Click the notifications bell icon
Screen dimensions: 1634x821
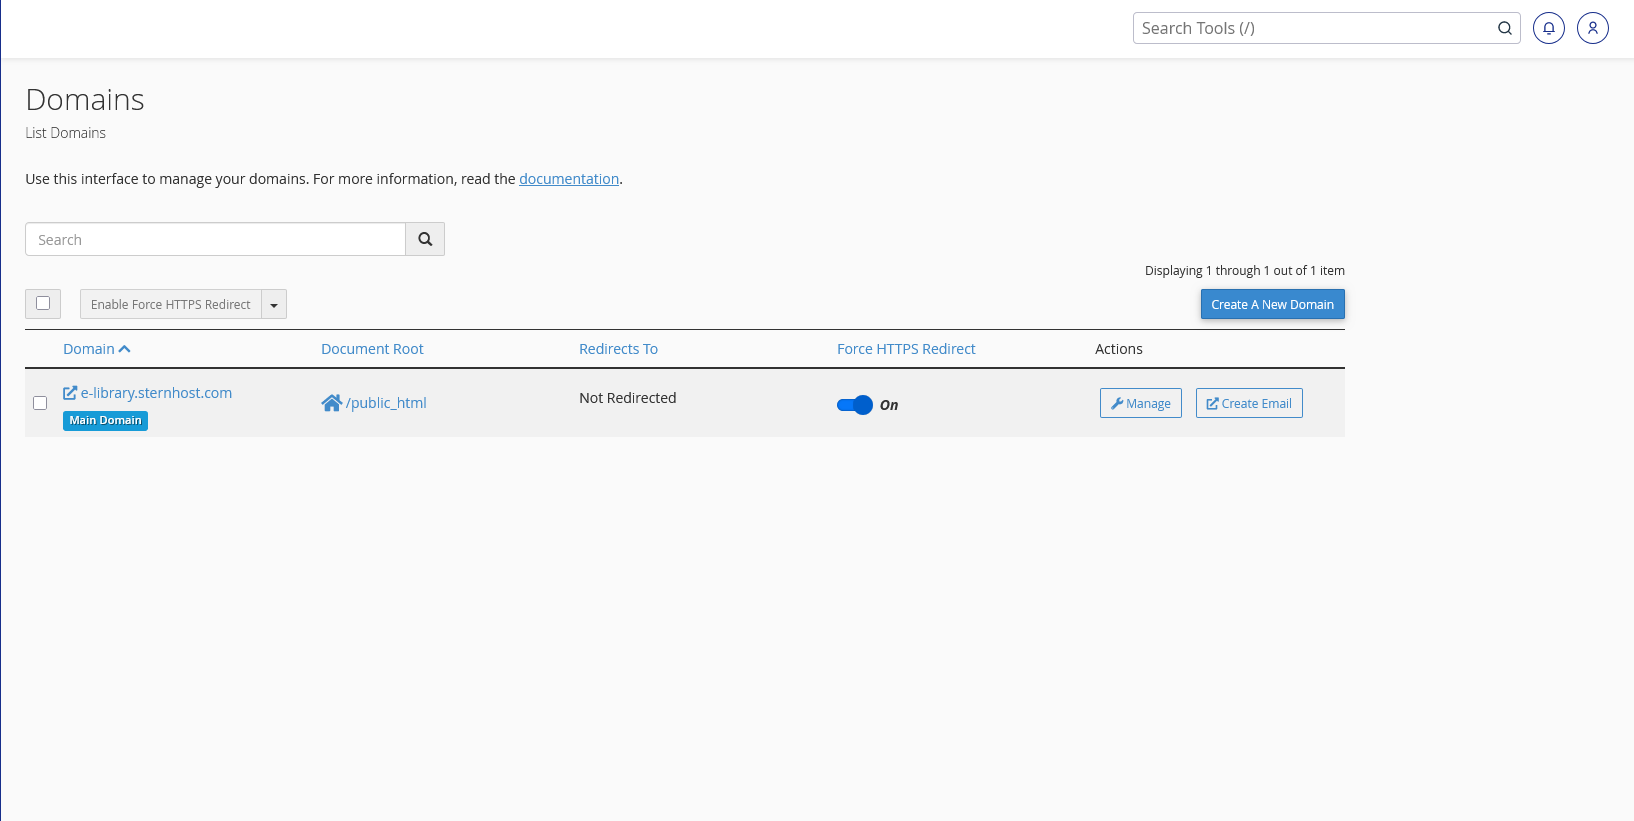click(x=1548, y=28)
